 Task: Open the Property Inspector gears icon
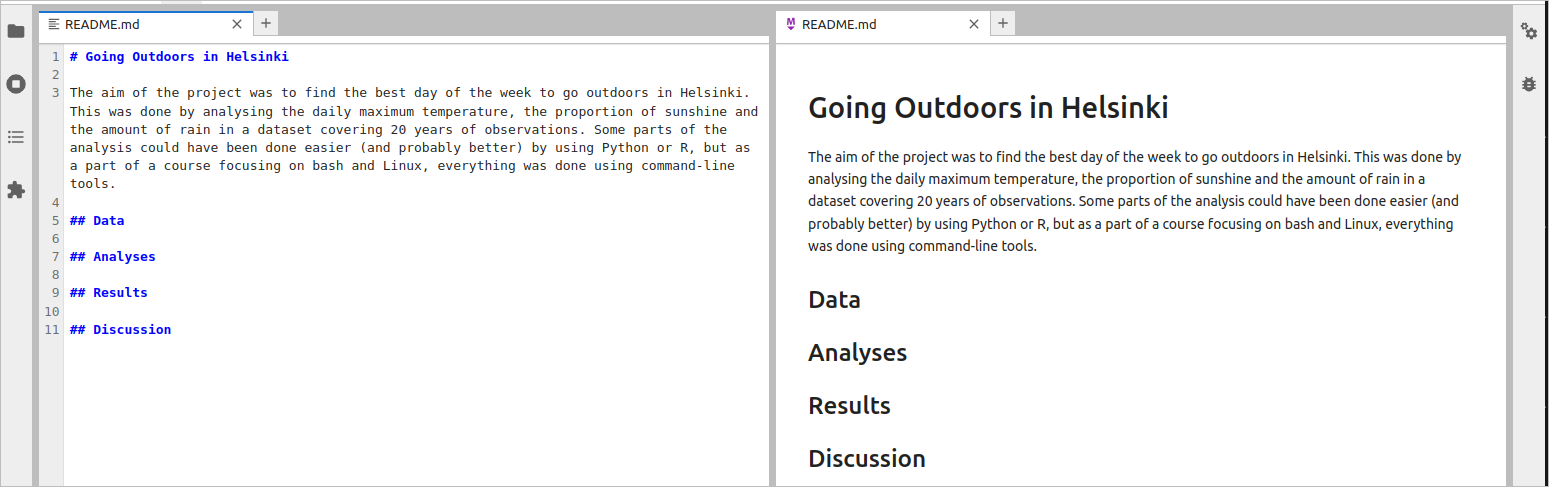tap(1529, 31)
